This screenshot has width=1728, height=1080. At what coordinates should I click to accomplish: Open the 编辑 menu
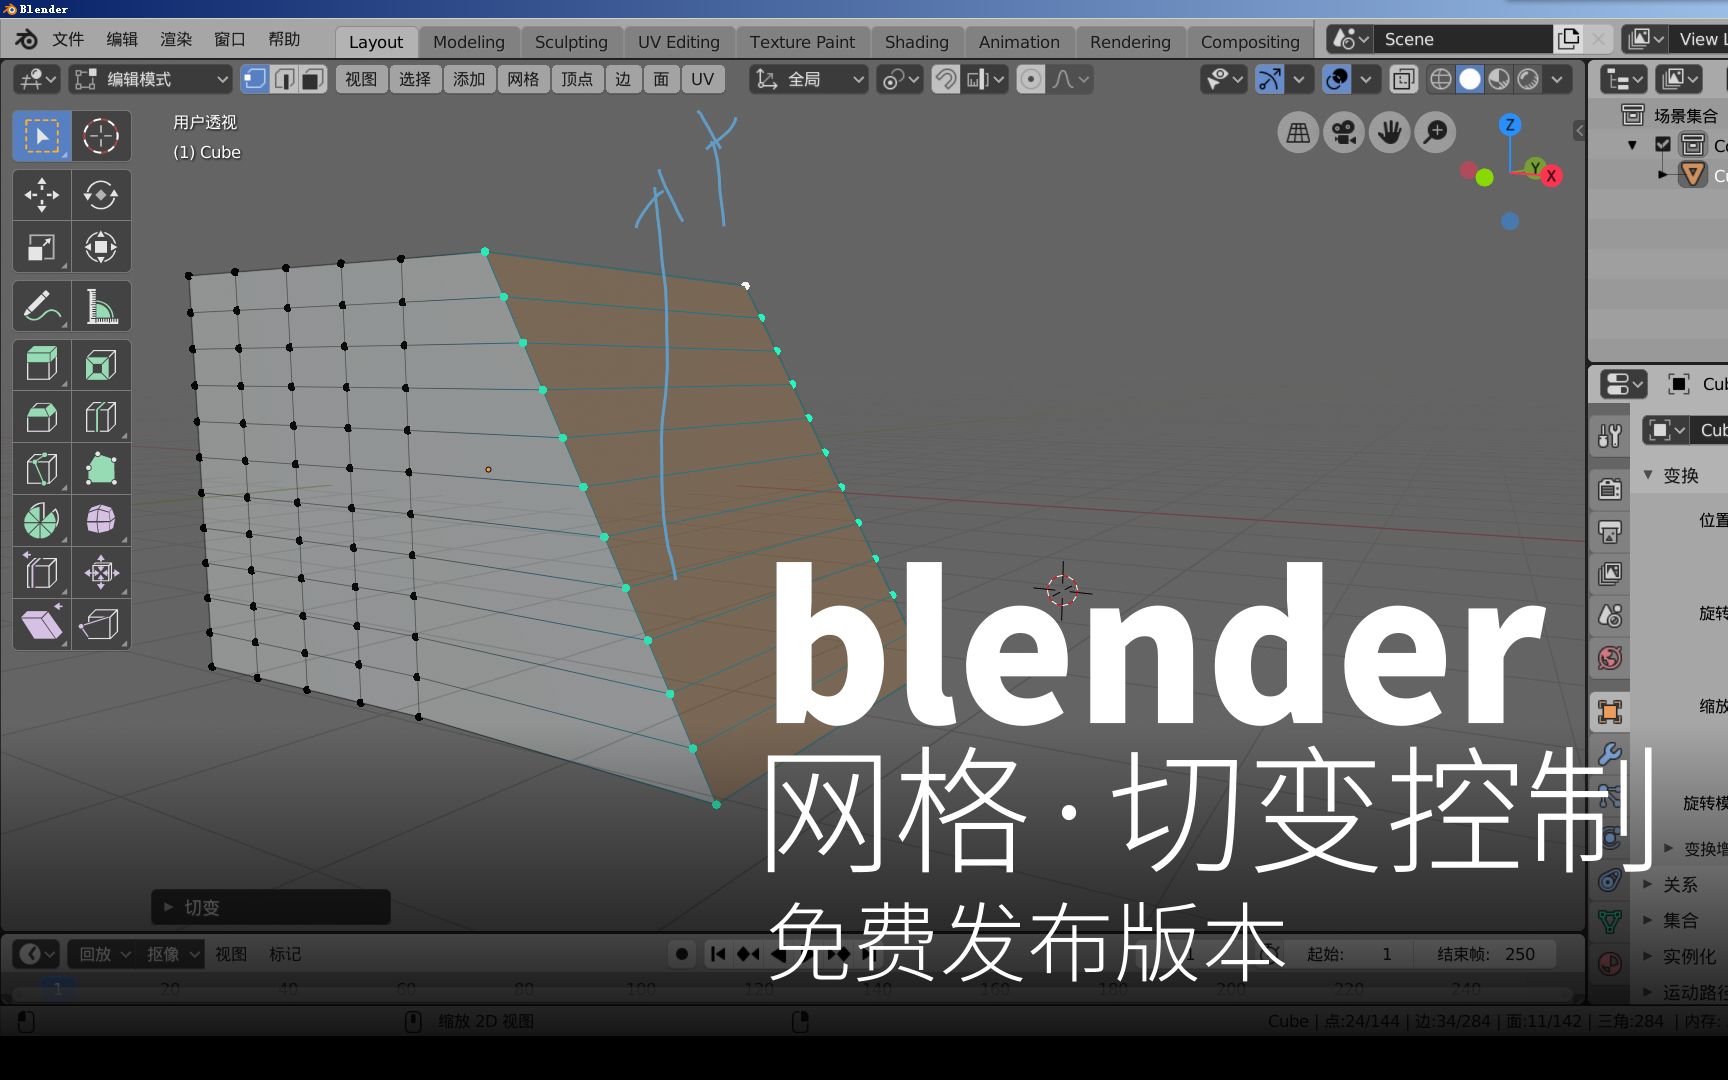(x=122, y=39)
